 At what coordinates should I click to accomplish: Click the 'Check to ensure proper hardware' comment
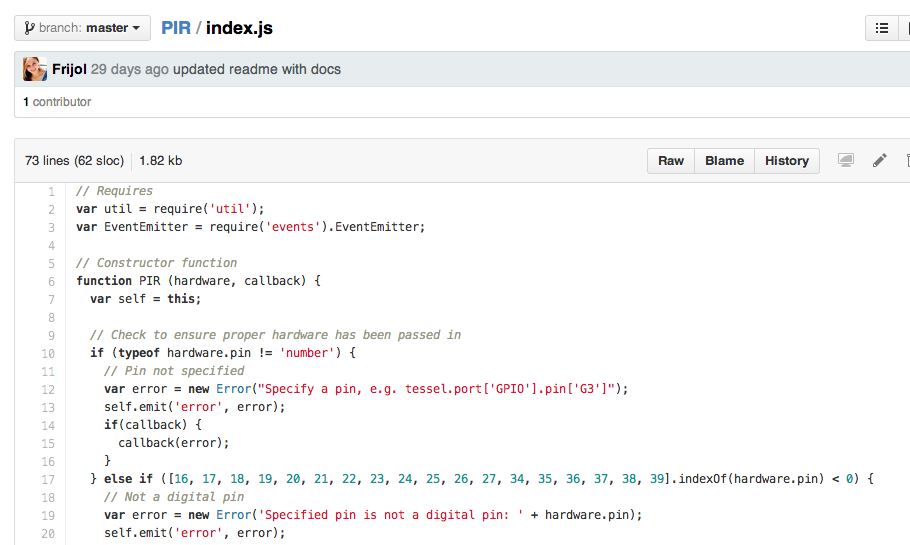pos(276,335)
